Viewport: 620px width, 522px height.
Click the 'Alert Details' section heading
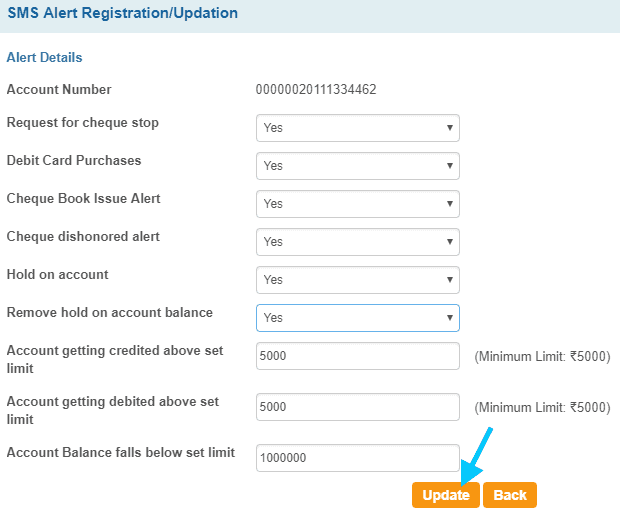click(44, 58)
